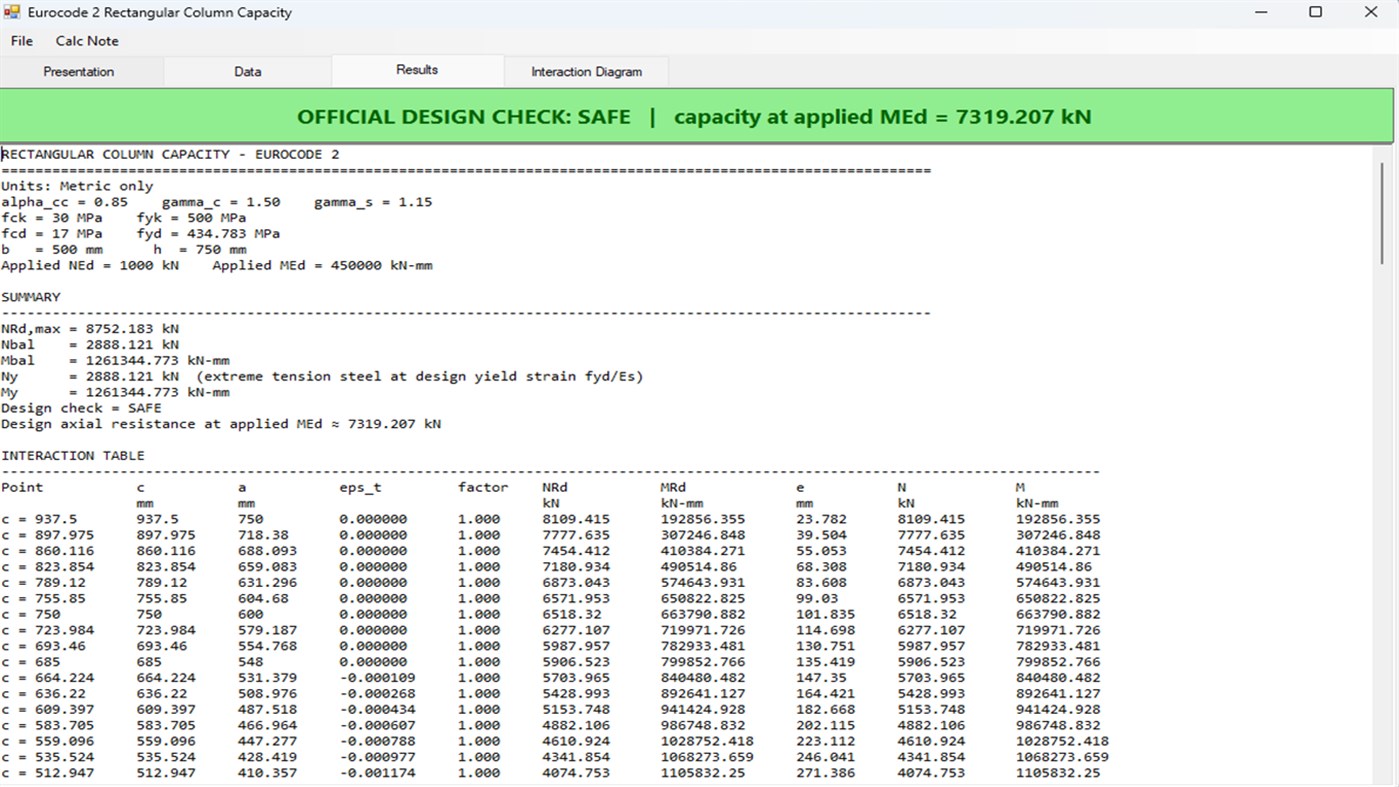Click the text 'fck = 30 MPa'
The image size is (1399, 787).
click(x=52, y=218)
